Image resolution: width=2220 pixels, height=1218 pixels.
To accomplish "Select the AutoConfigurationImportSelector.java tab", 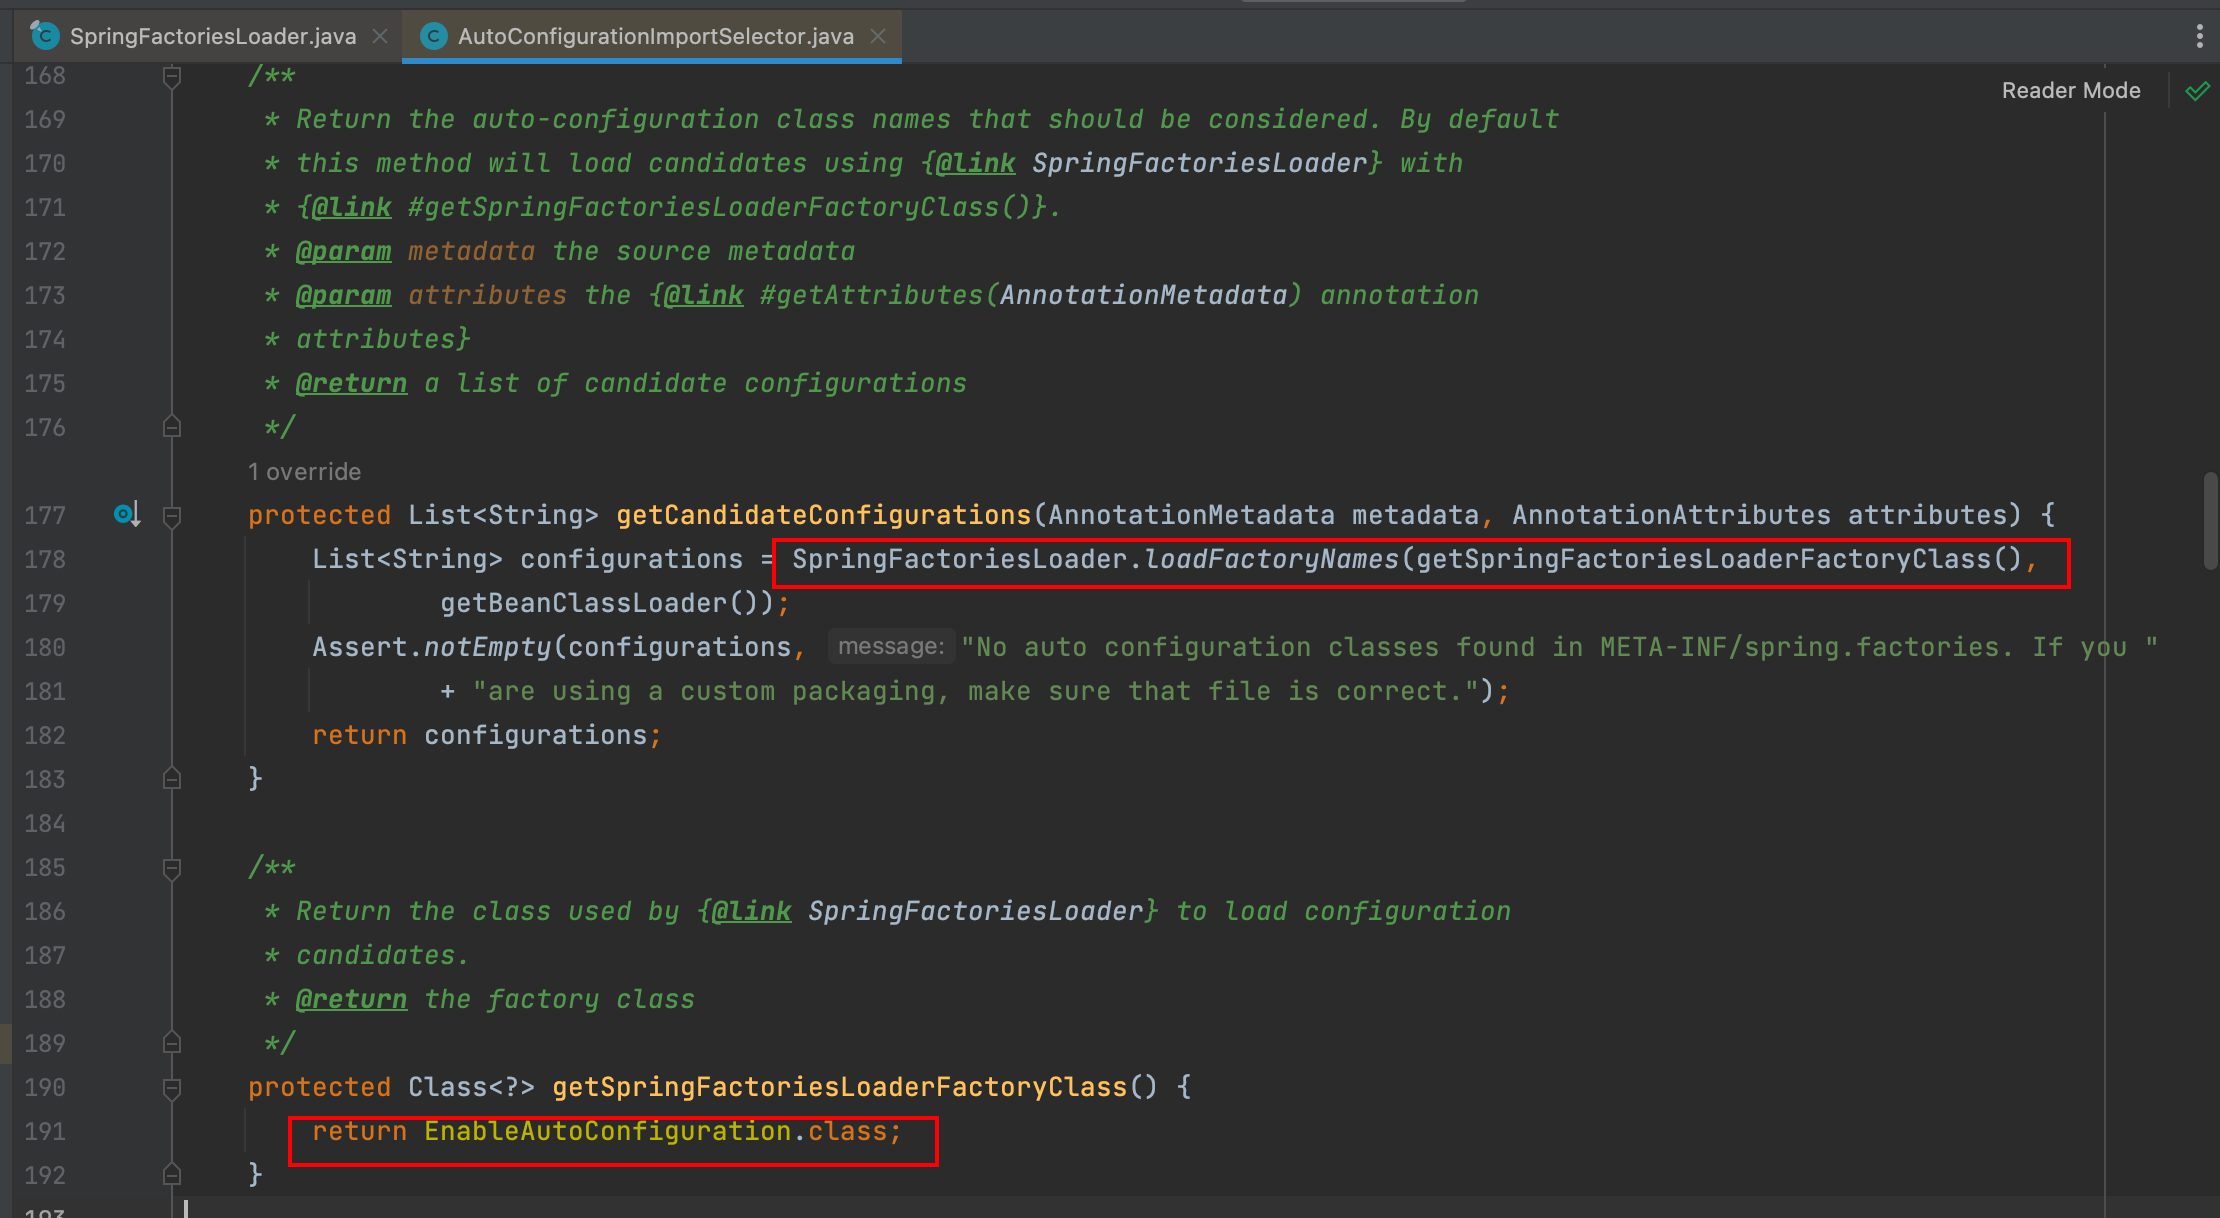I will pyautogui.click(x=655, y=37).
